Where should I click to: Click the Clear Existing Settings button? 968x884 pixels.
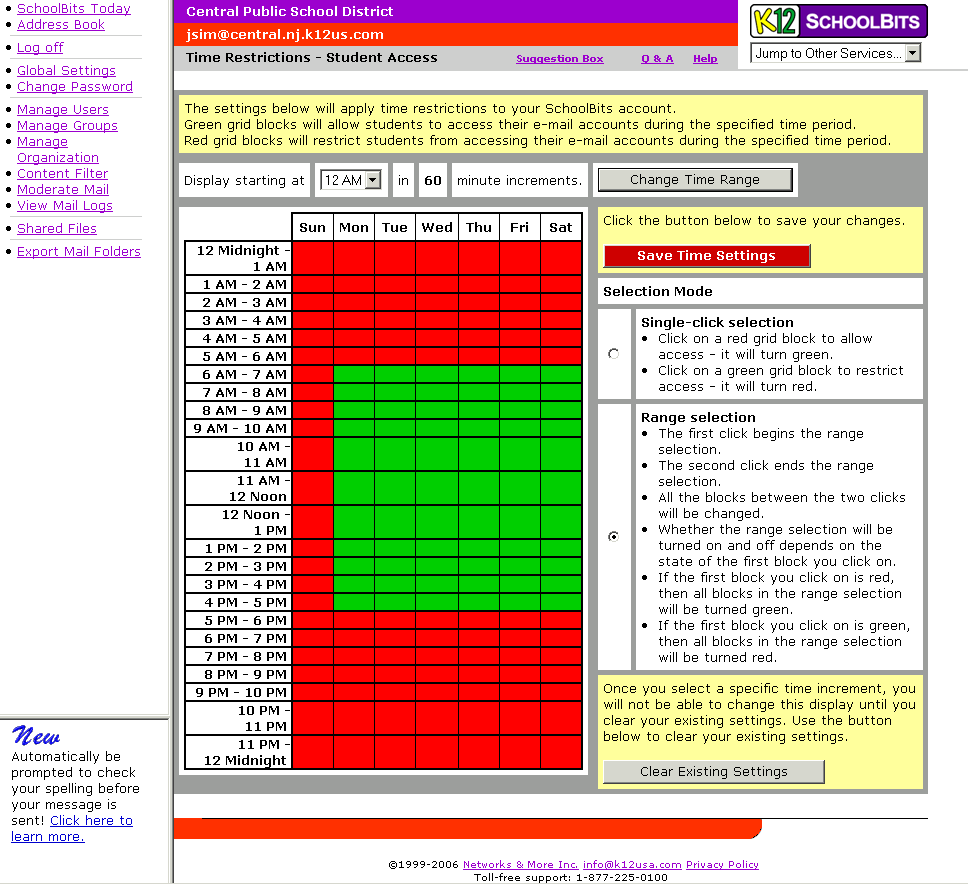(714, 772)
